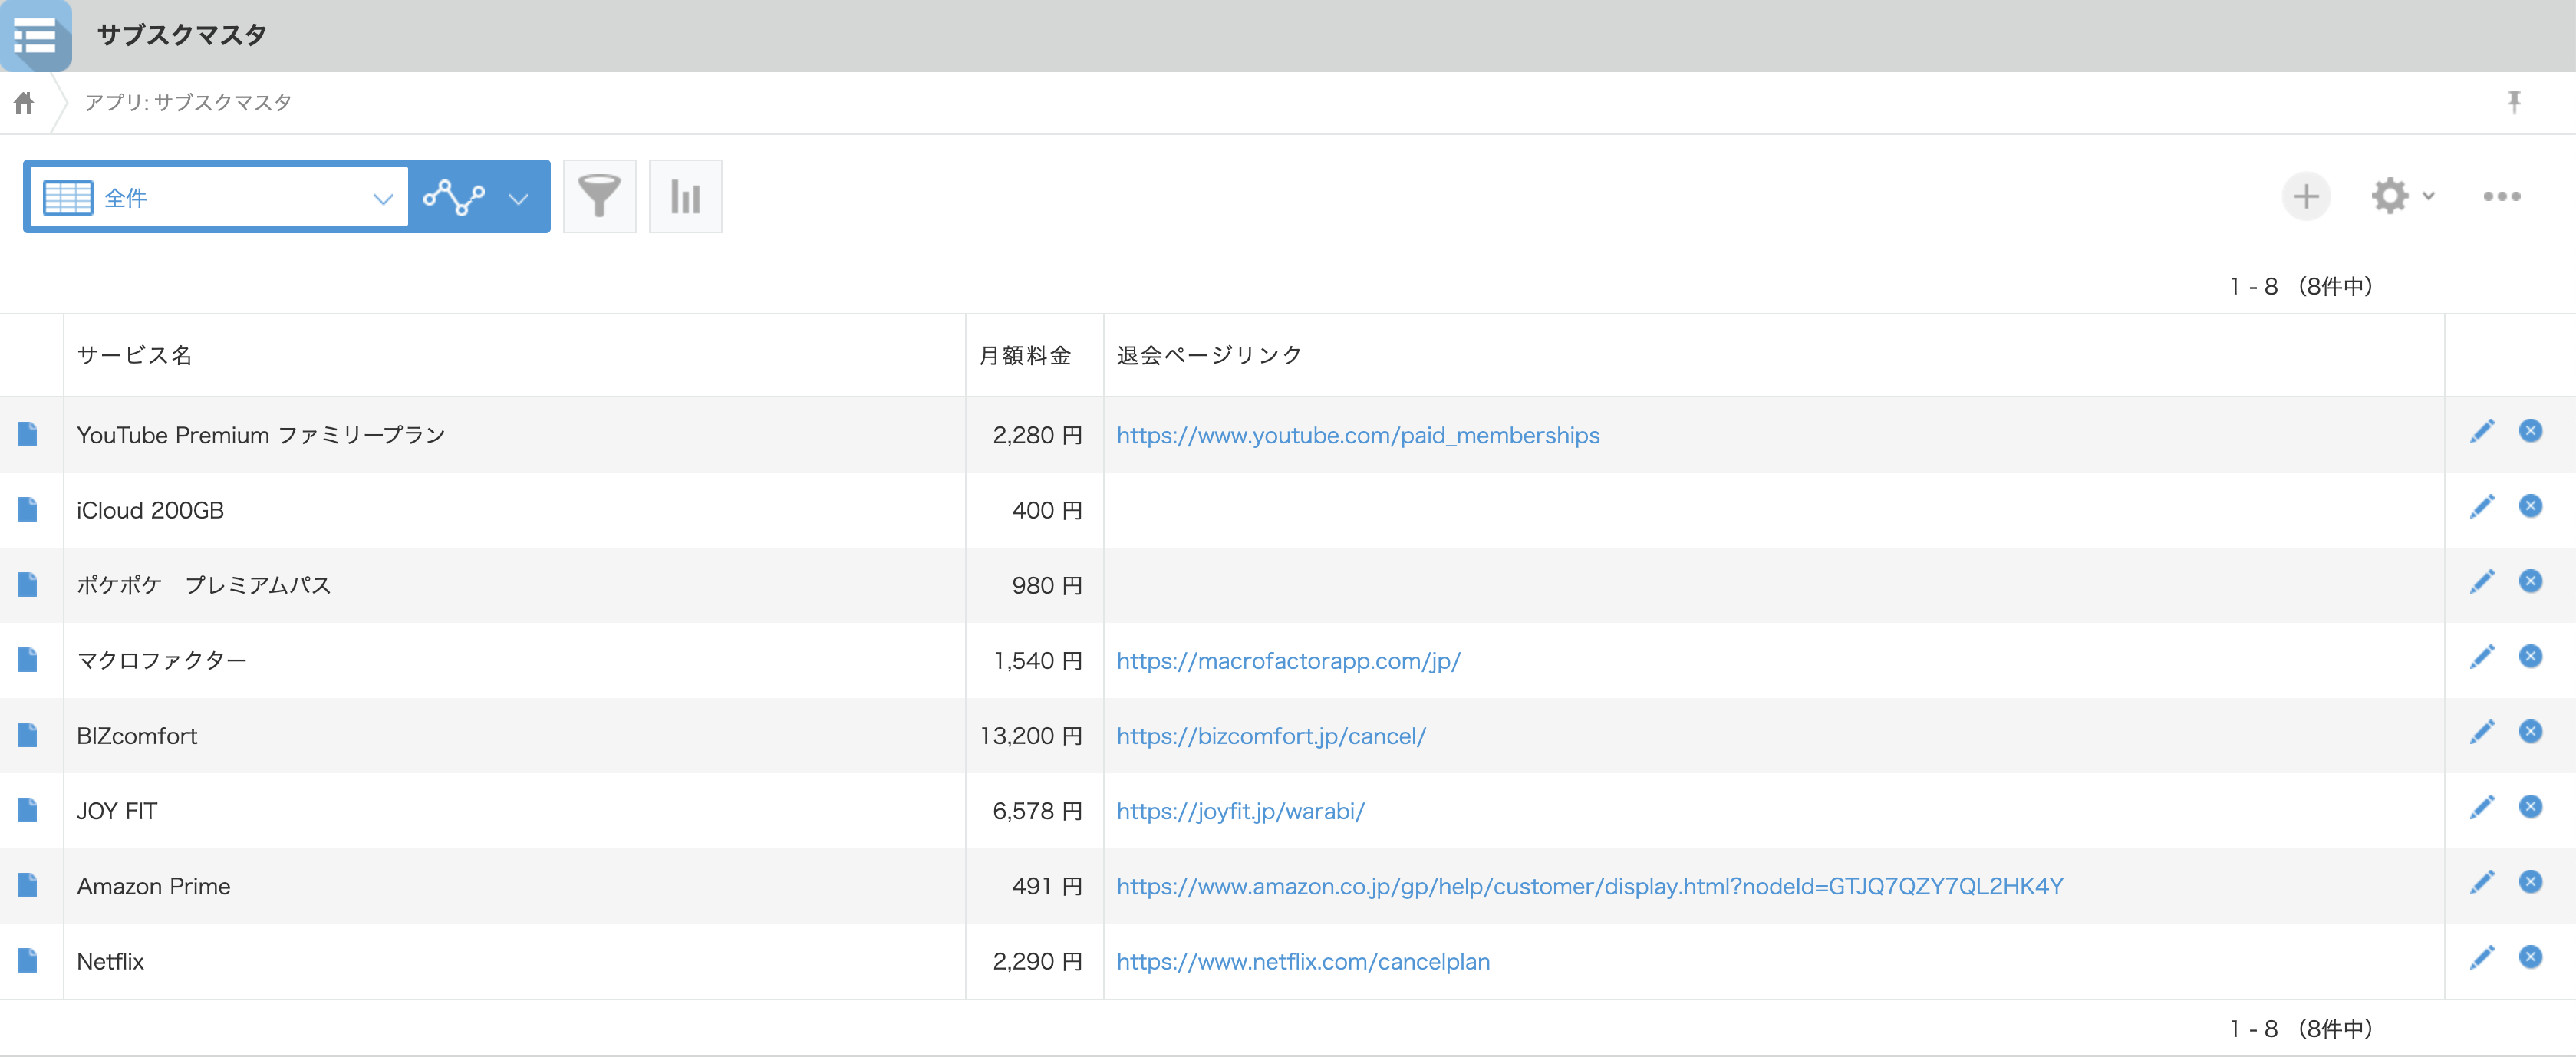Open the app settings gear icon
Screen dimensions: 2576x1057
[2391, 196]
